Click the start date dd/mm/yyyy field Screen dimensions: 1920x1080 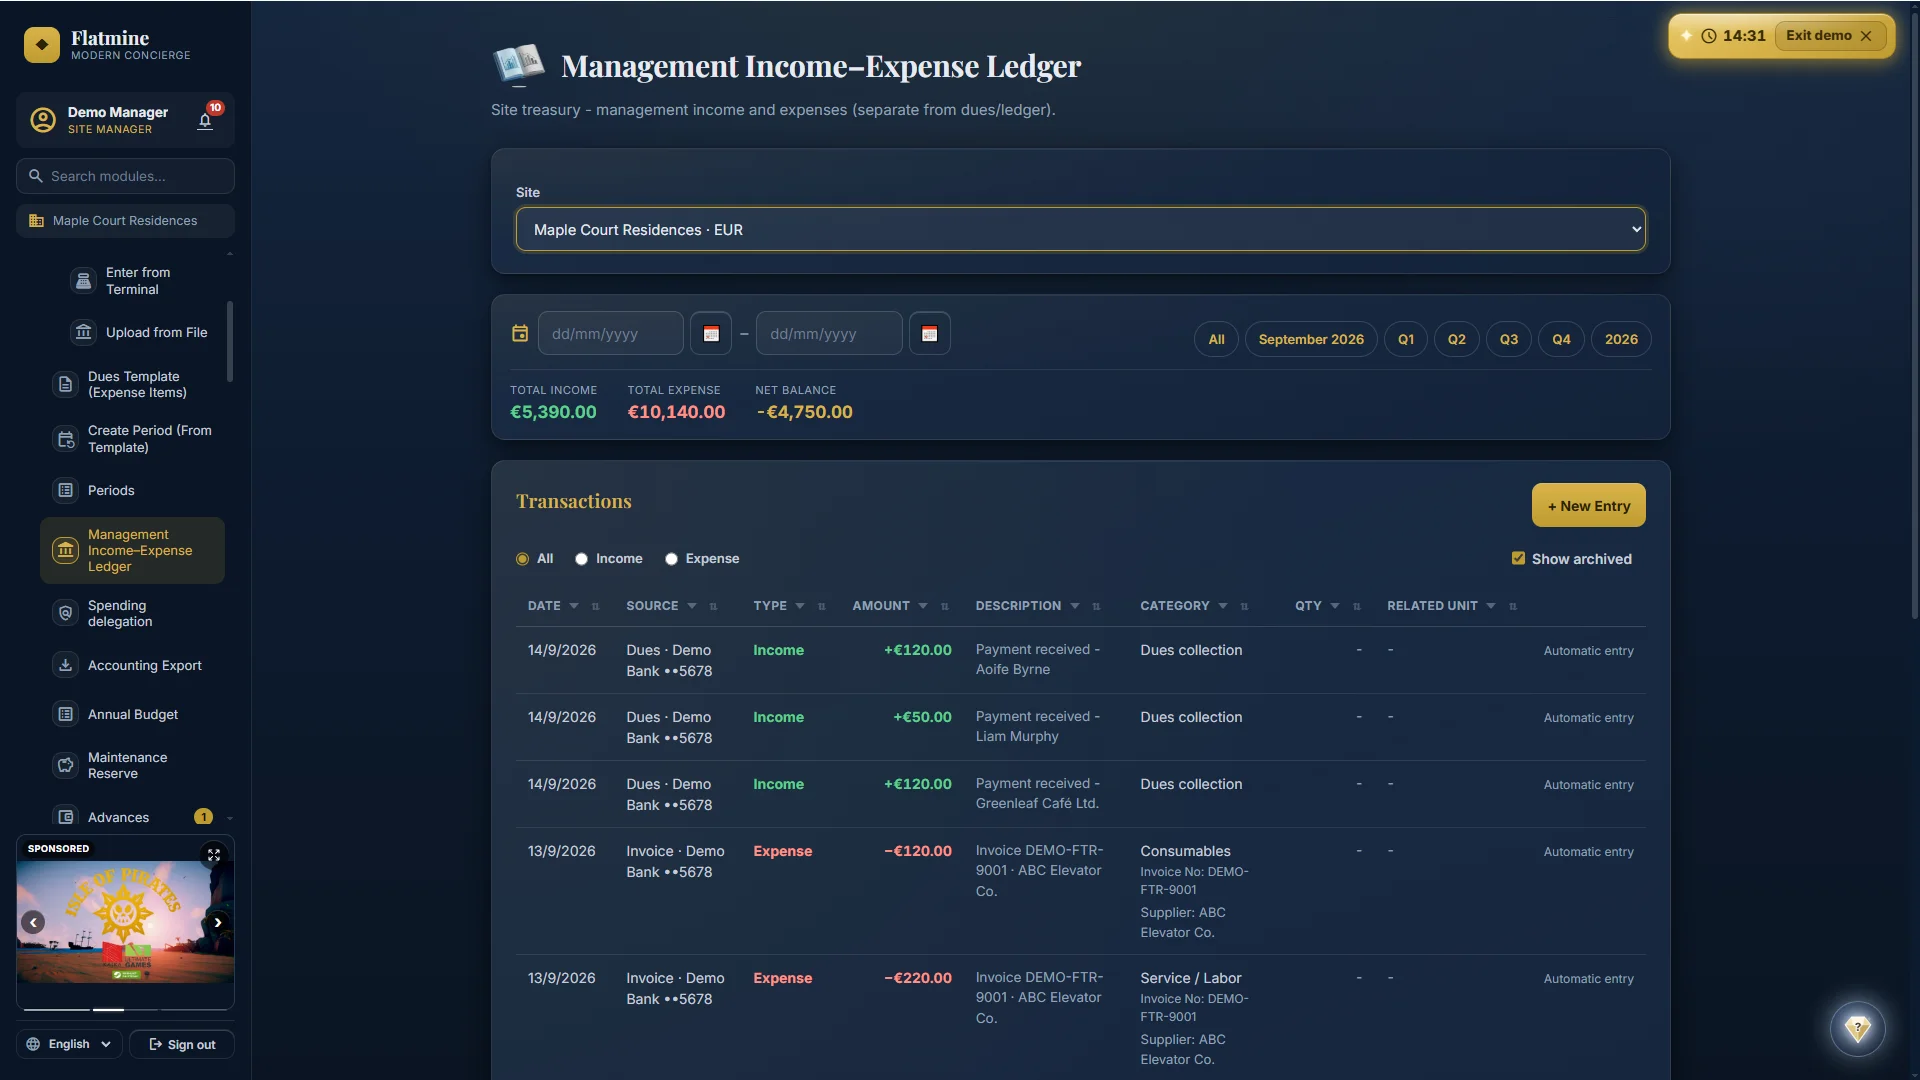[611, 334]
